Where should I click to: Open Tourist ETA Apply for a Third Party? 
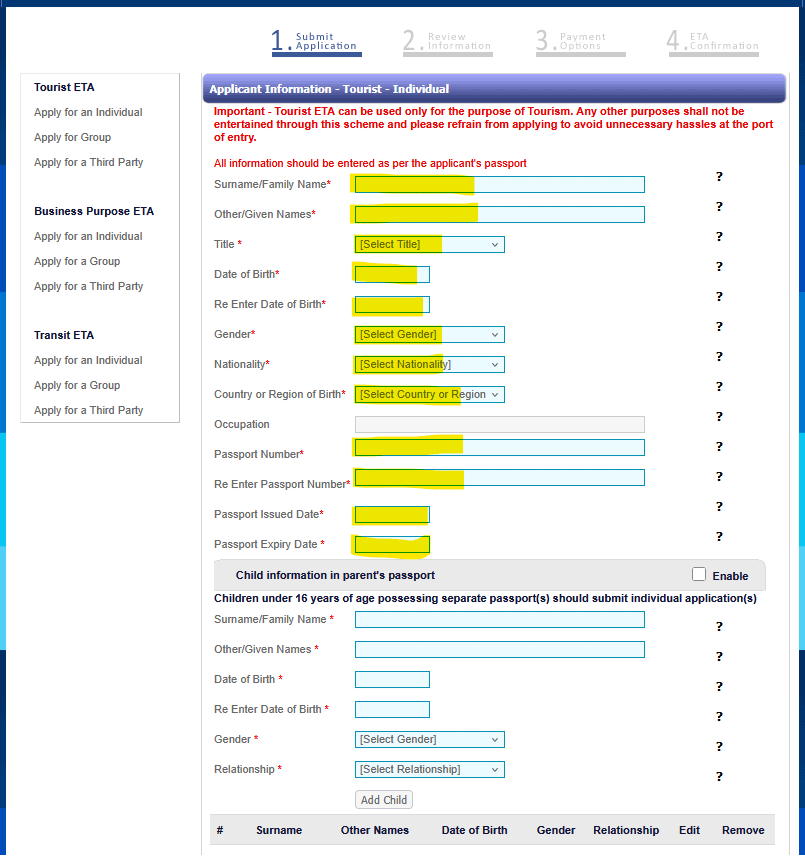coord(88,163)
